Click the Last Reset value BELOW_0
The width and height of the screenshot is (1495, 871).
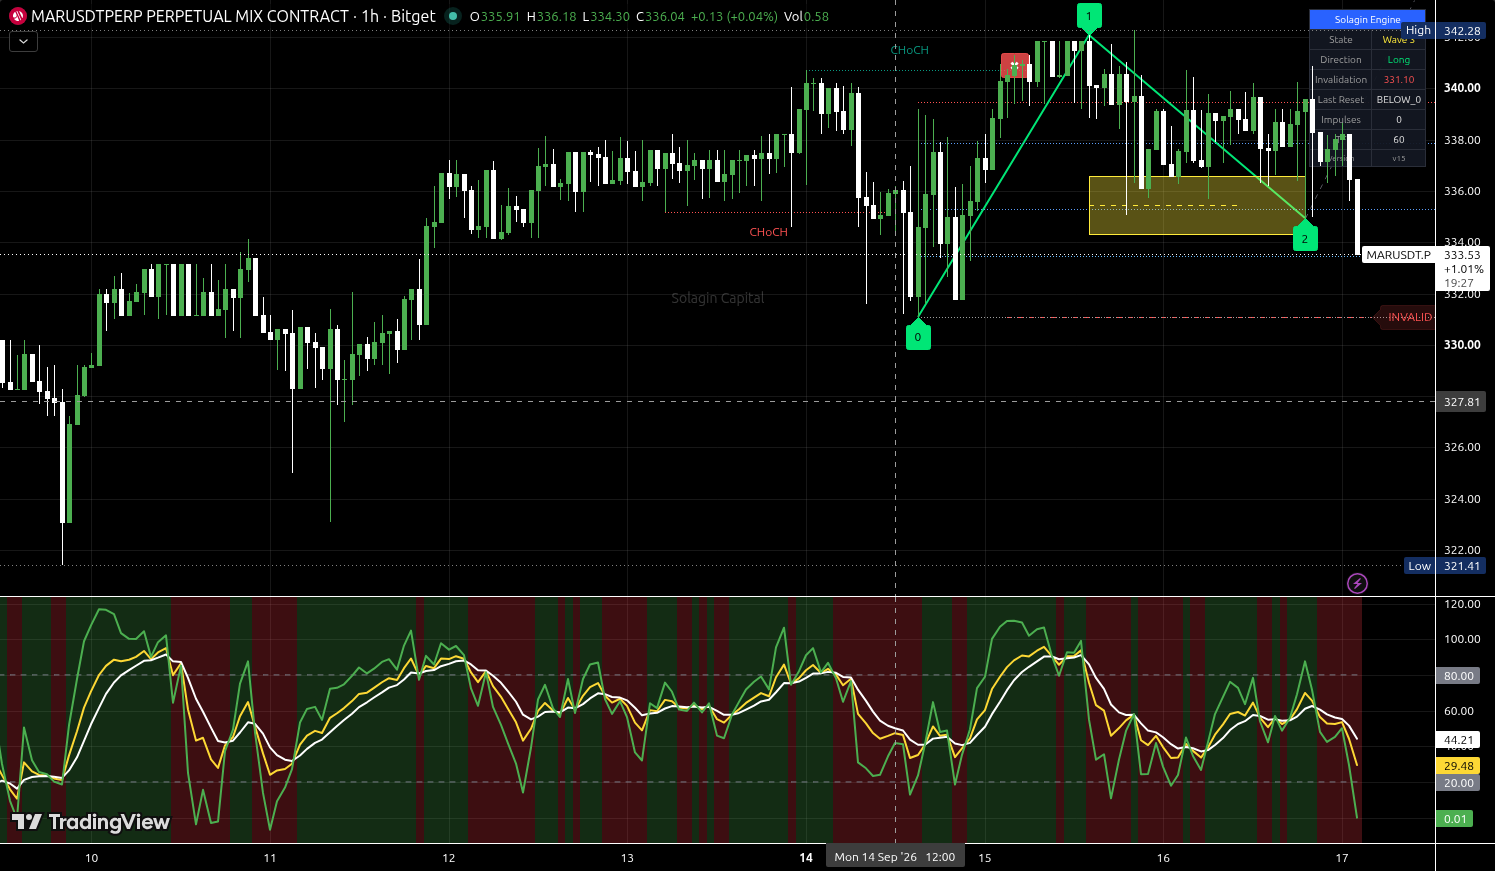(x=1399, y=100)
